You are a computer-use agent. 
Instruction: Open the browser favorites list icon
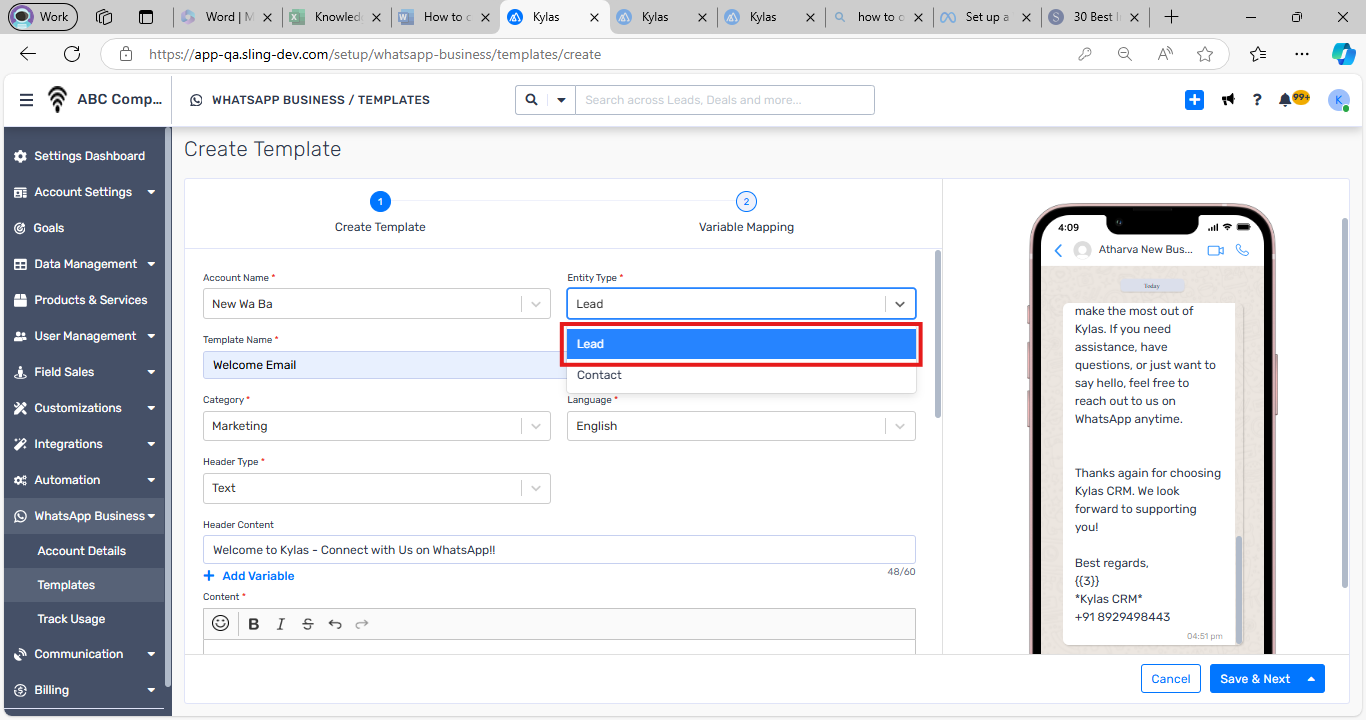[x=1258, y=54]
